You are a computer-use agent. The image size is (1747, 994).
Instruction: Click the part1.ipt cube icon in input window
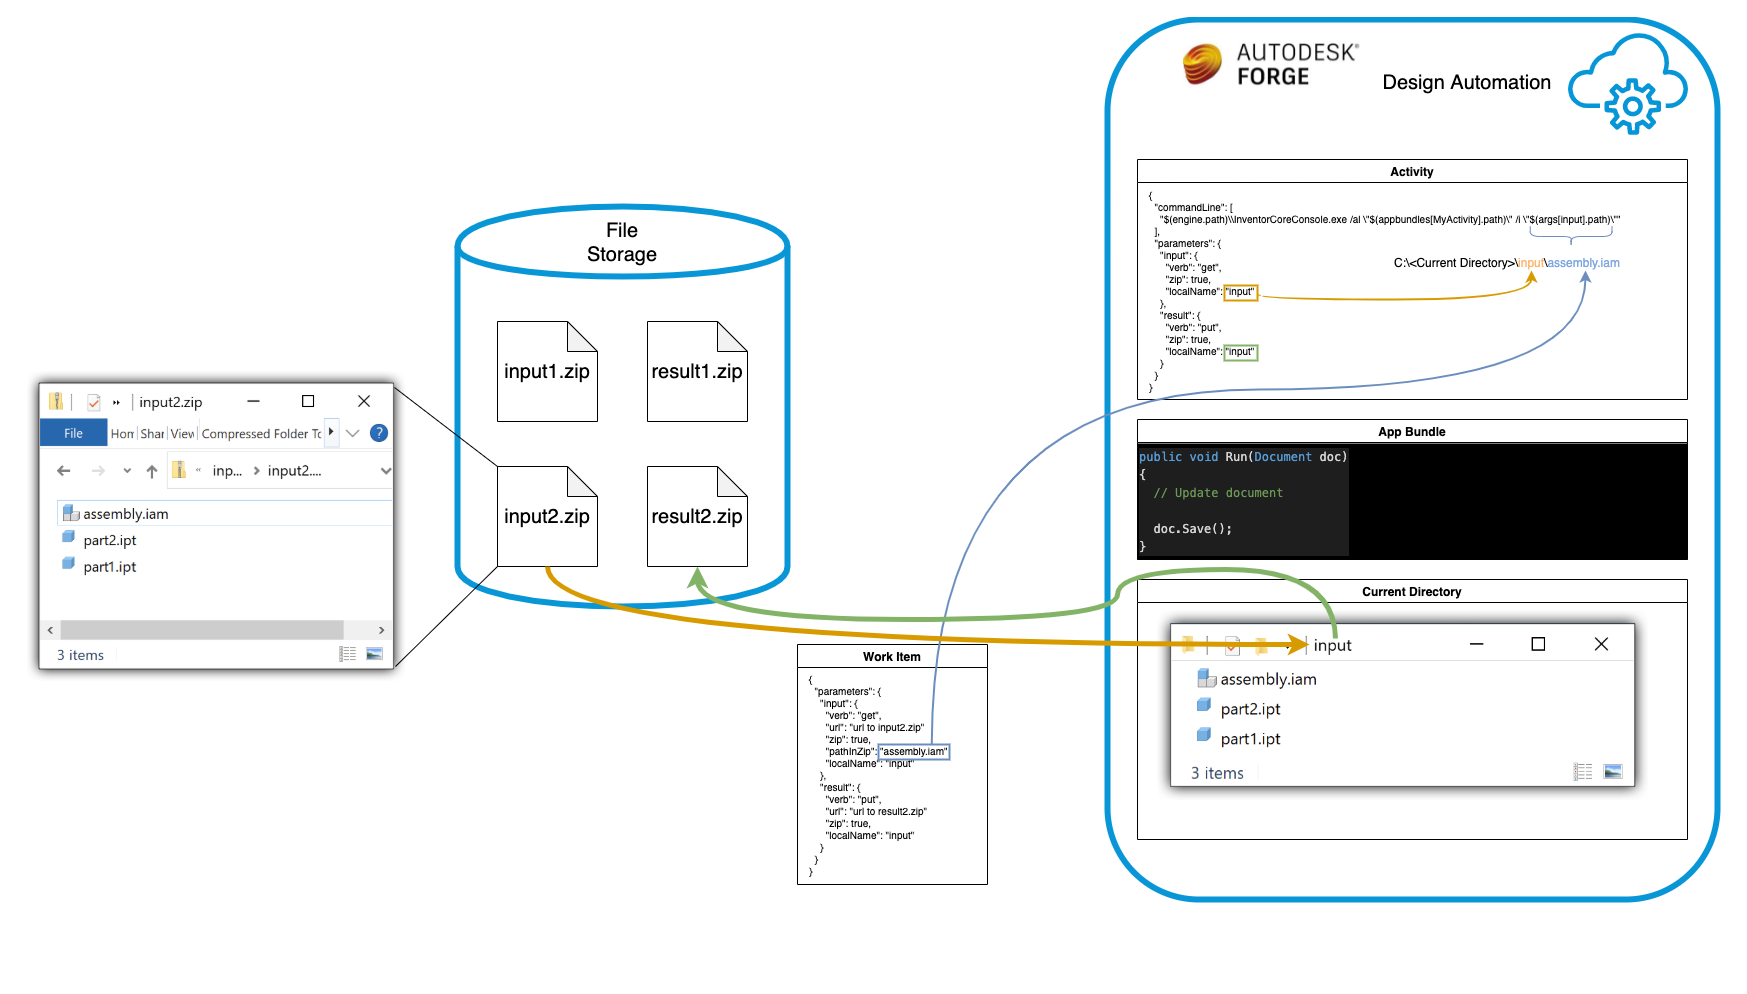pyautogui.click(x=1204, y=735)
